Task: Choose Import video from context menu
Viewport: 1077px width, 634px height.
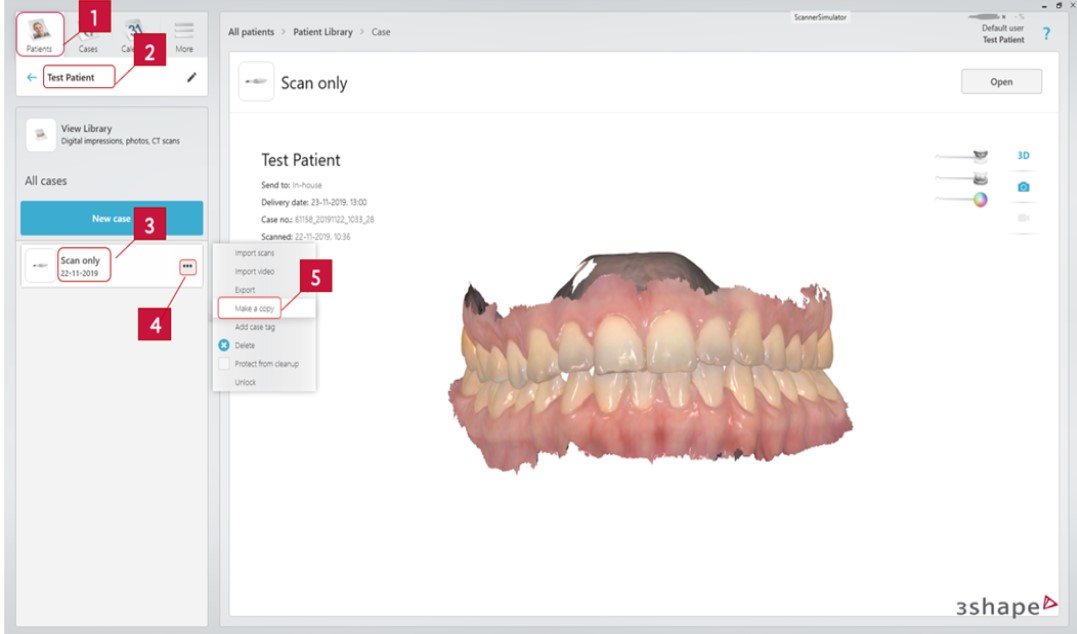Action: pos(254,271)
